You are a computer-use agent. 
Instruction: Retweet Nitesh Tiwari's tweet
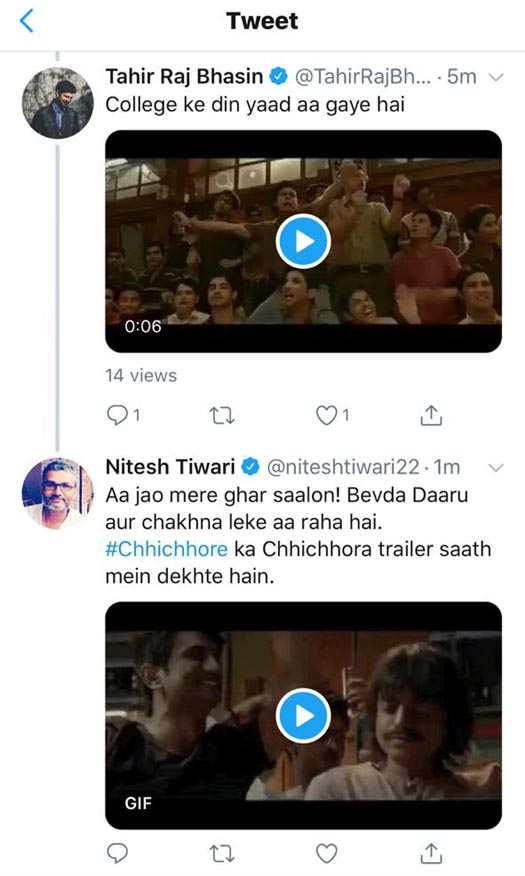click(222, 853)
